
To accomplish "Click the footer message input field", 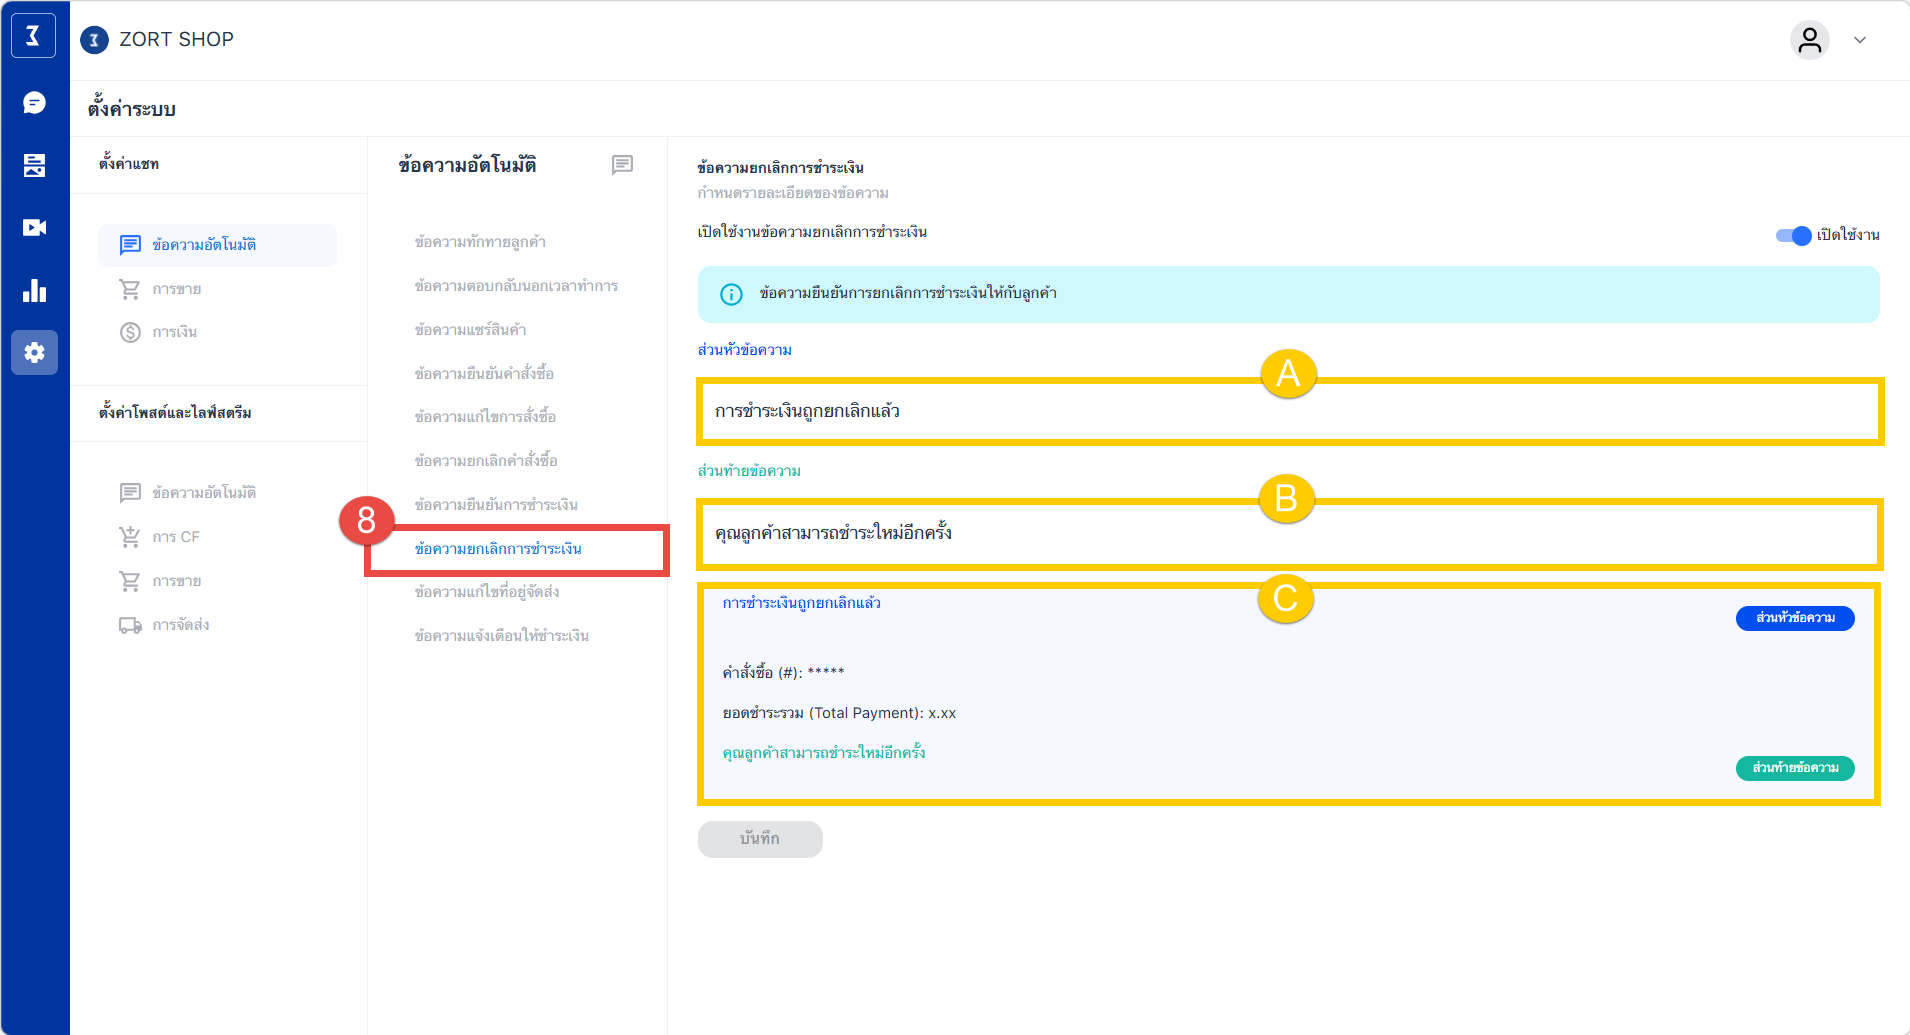I will [x=1289, y=533].
